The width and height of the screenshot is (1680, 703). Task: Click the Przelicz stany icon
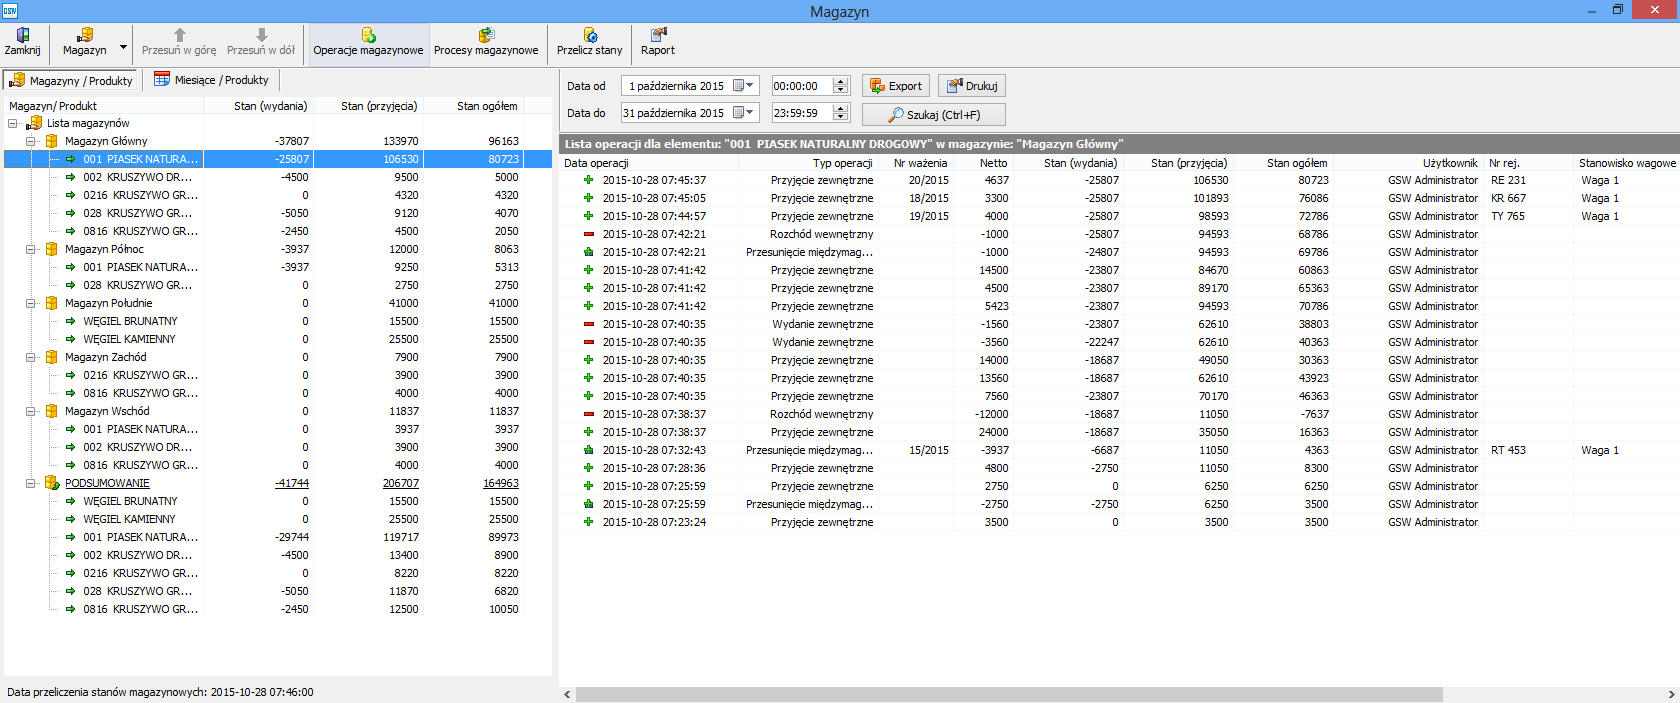point(589,42)
